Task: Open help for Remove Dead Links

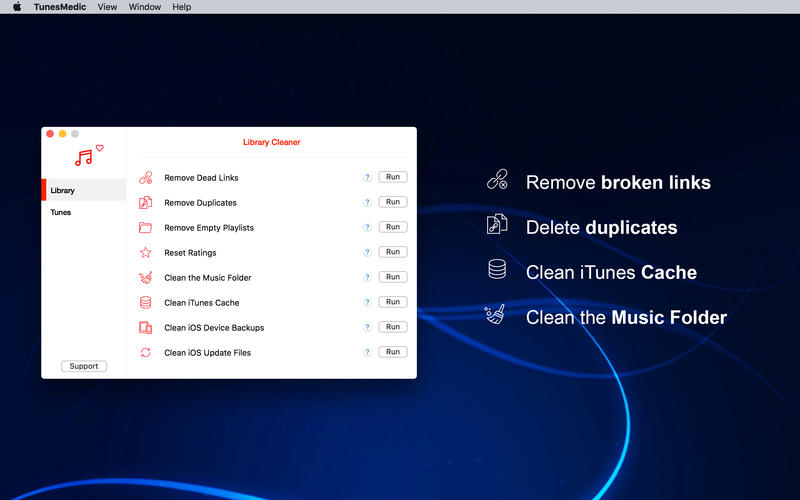Action: pos(367,178)
